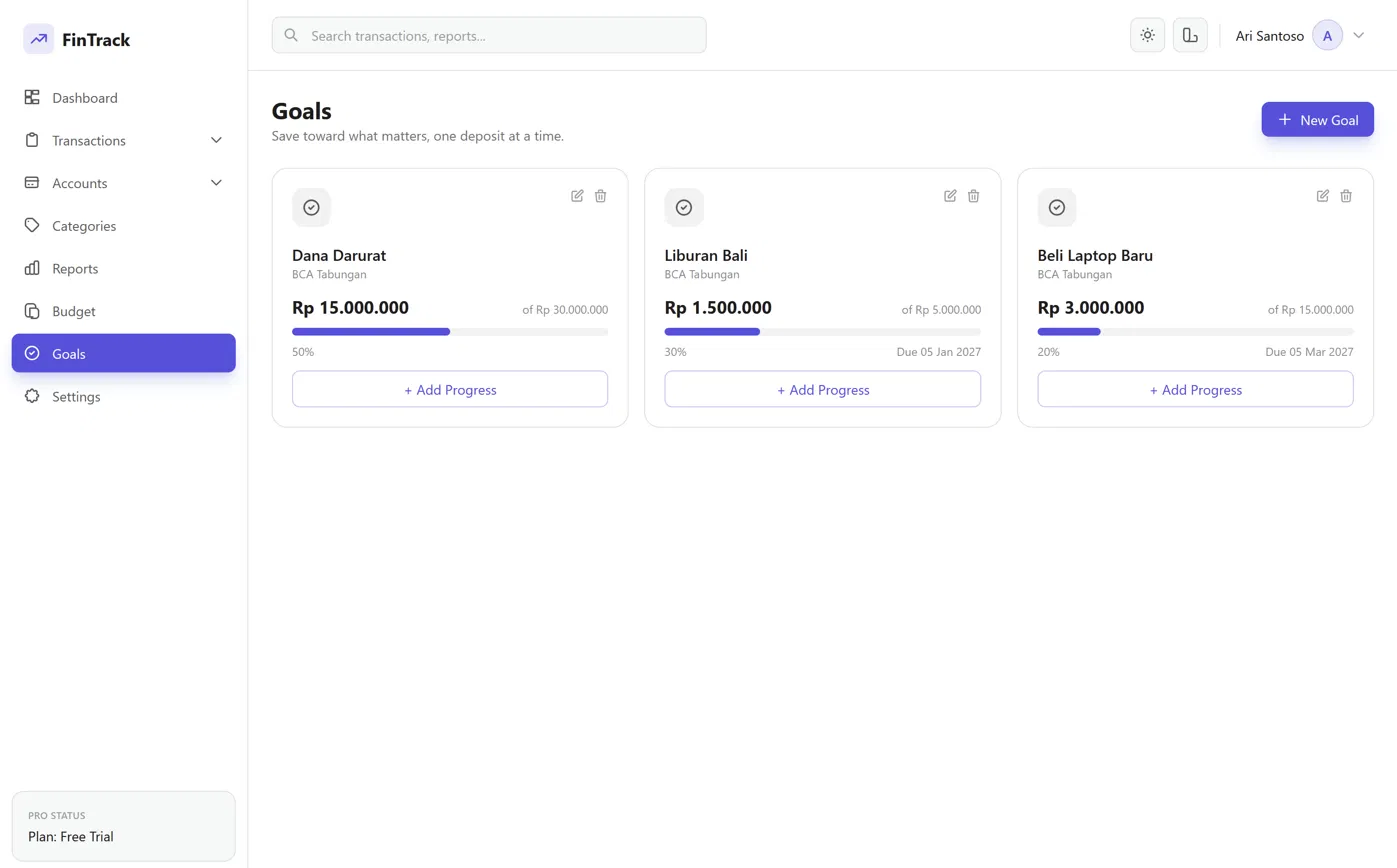Delete the Liburan Bali goal
This screenshot has width=1397, height=868.
coord(973,196)
